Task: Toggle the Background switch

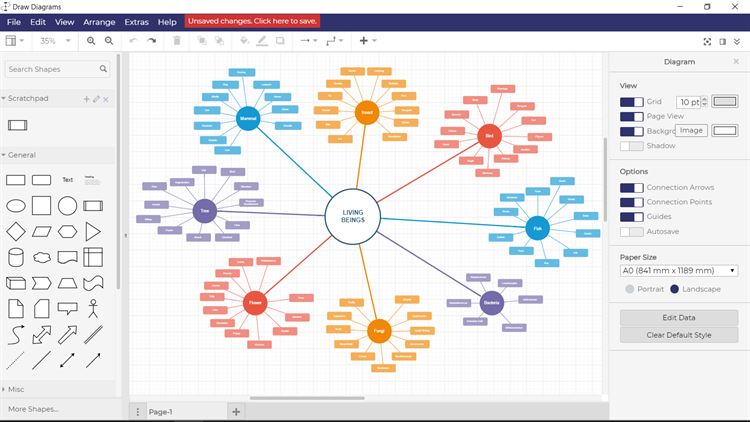Action: 631,131
